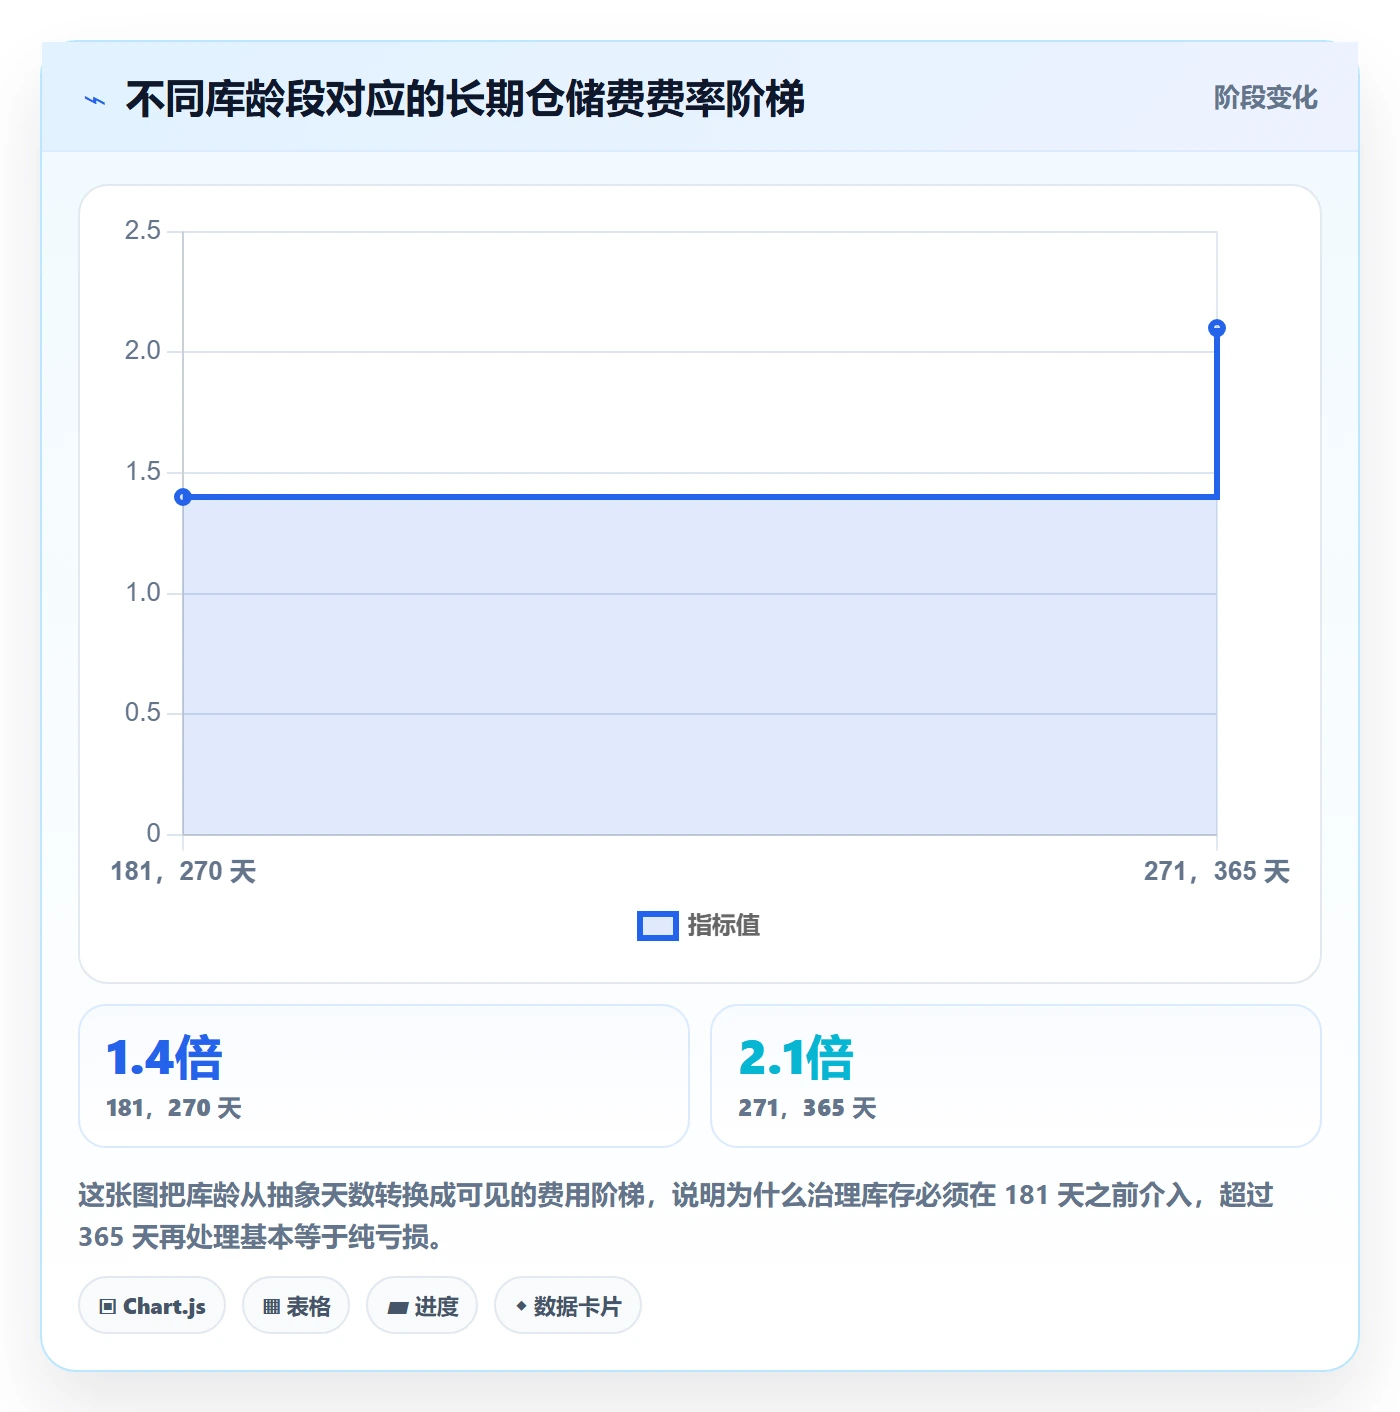
Task: Click the y-axis value 1.5
Action: [x=142, y=472]
